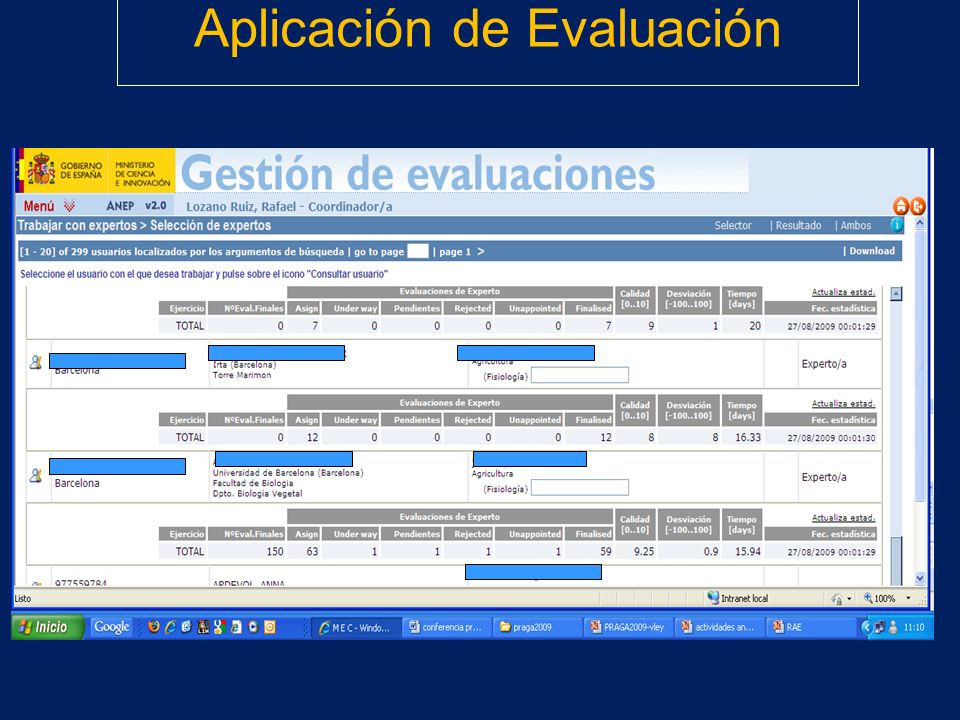Launch Internet Explorer from quick launch

click(x=170, y=627)
